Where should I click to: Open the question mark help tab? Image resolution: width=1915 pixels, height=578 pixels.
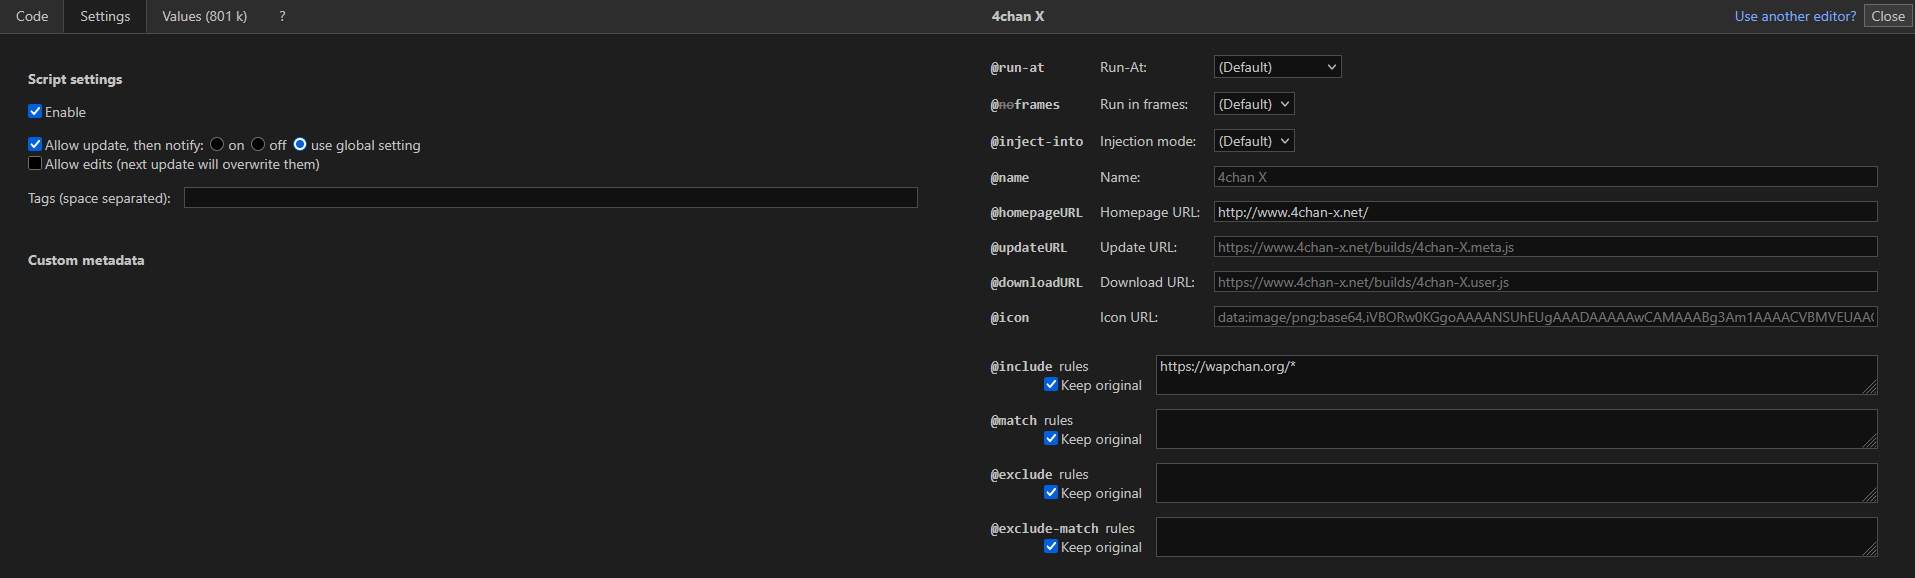(x=282, y=16)
